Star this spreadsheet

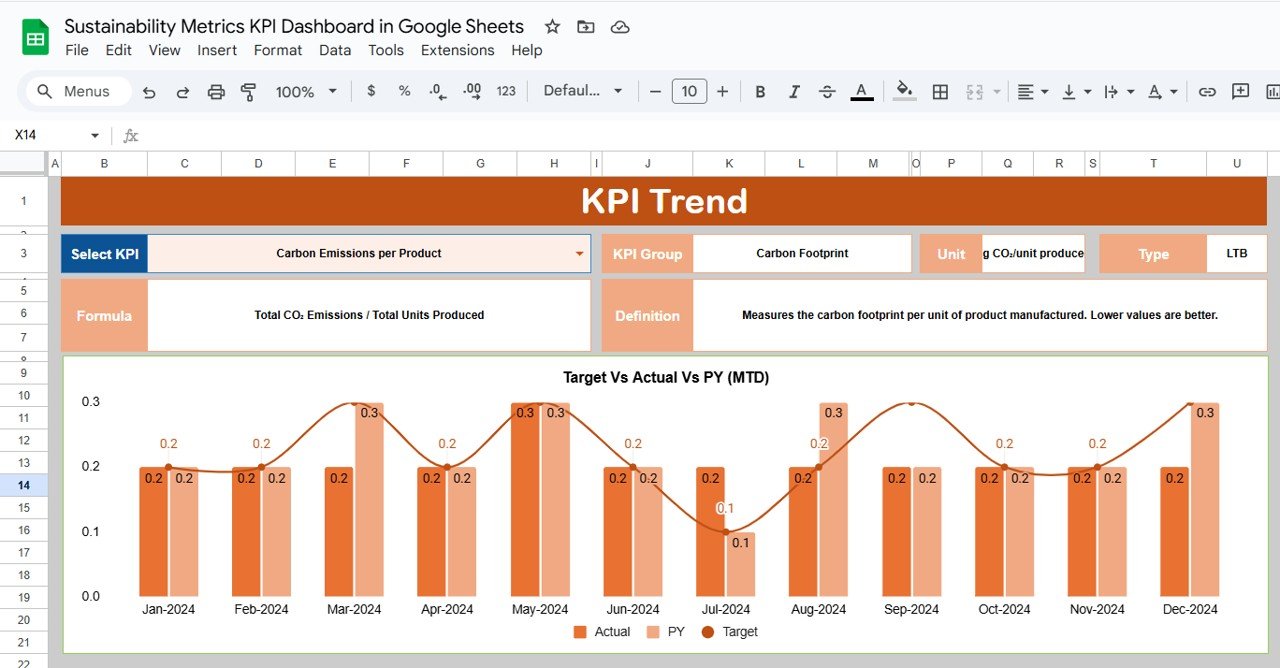pos(551,27)
